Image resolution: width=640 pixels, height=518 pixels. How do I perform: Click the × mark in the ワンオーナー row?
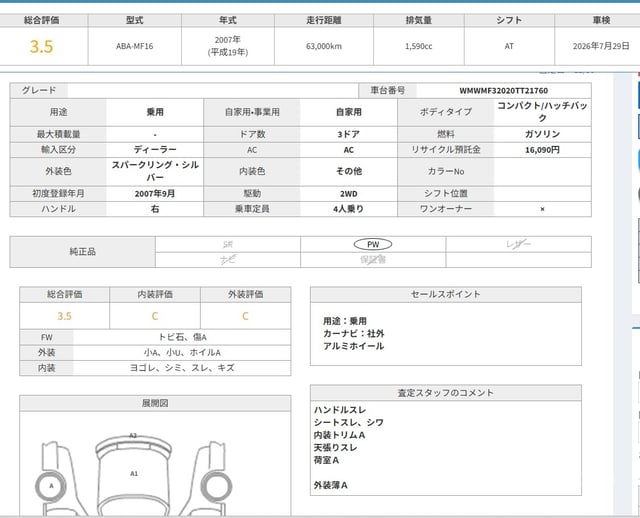(542, 209)
